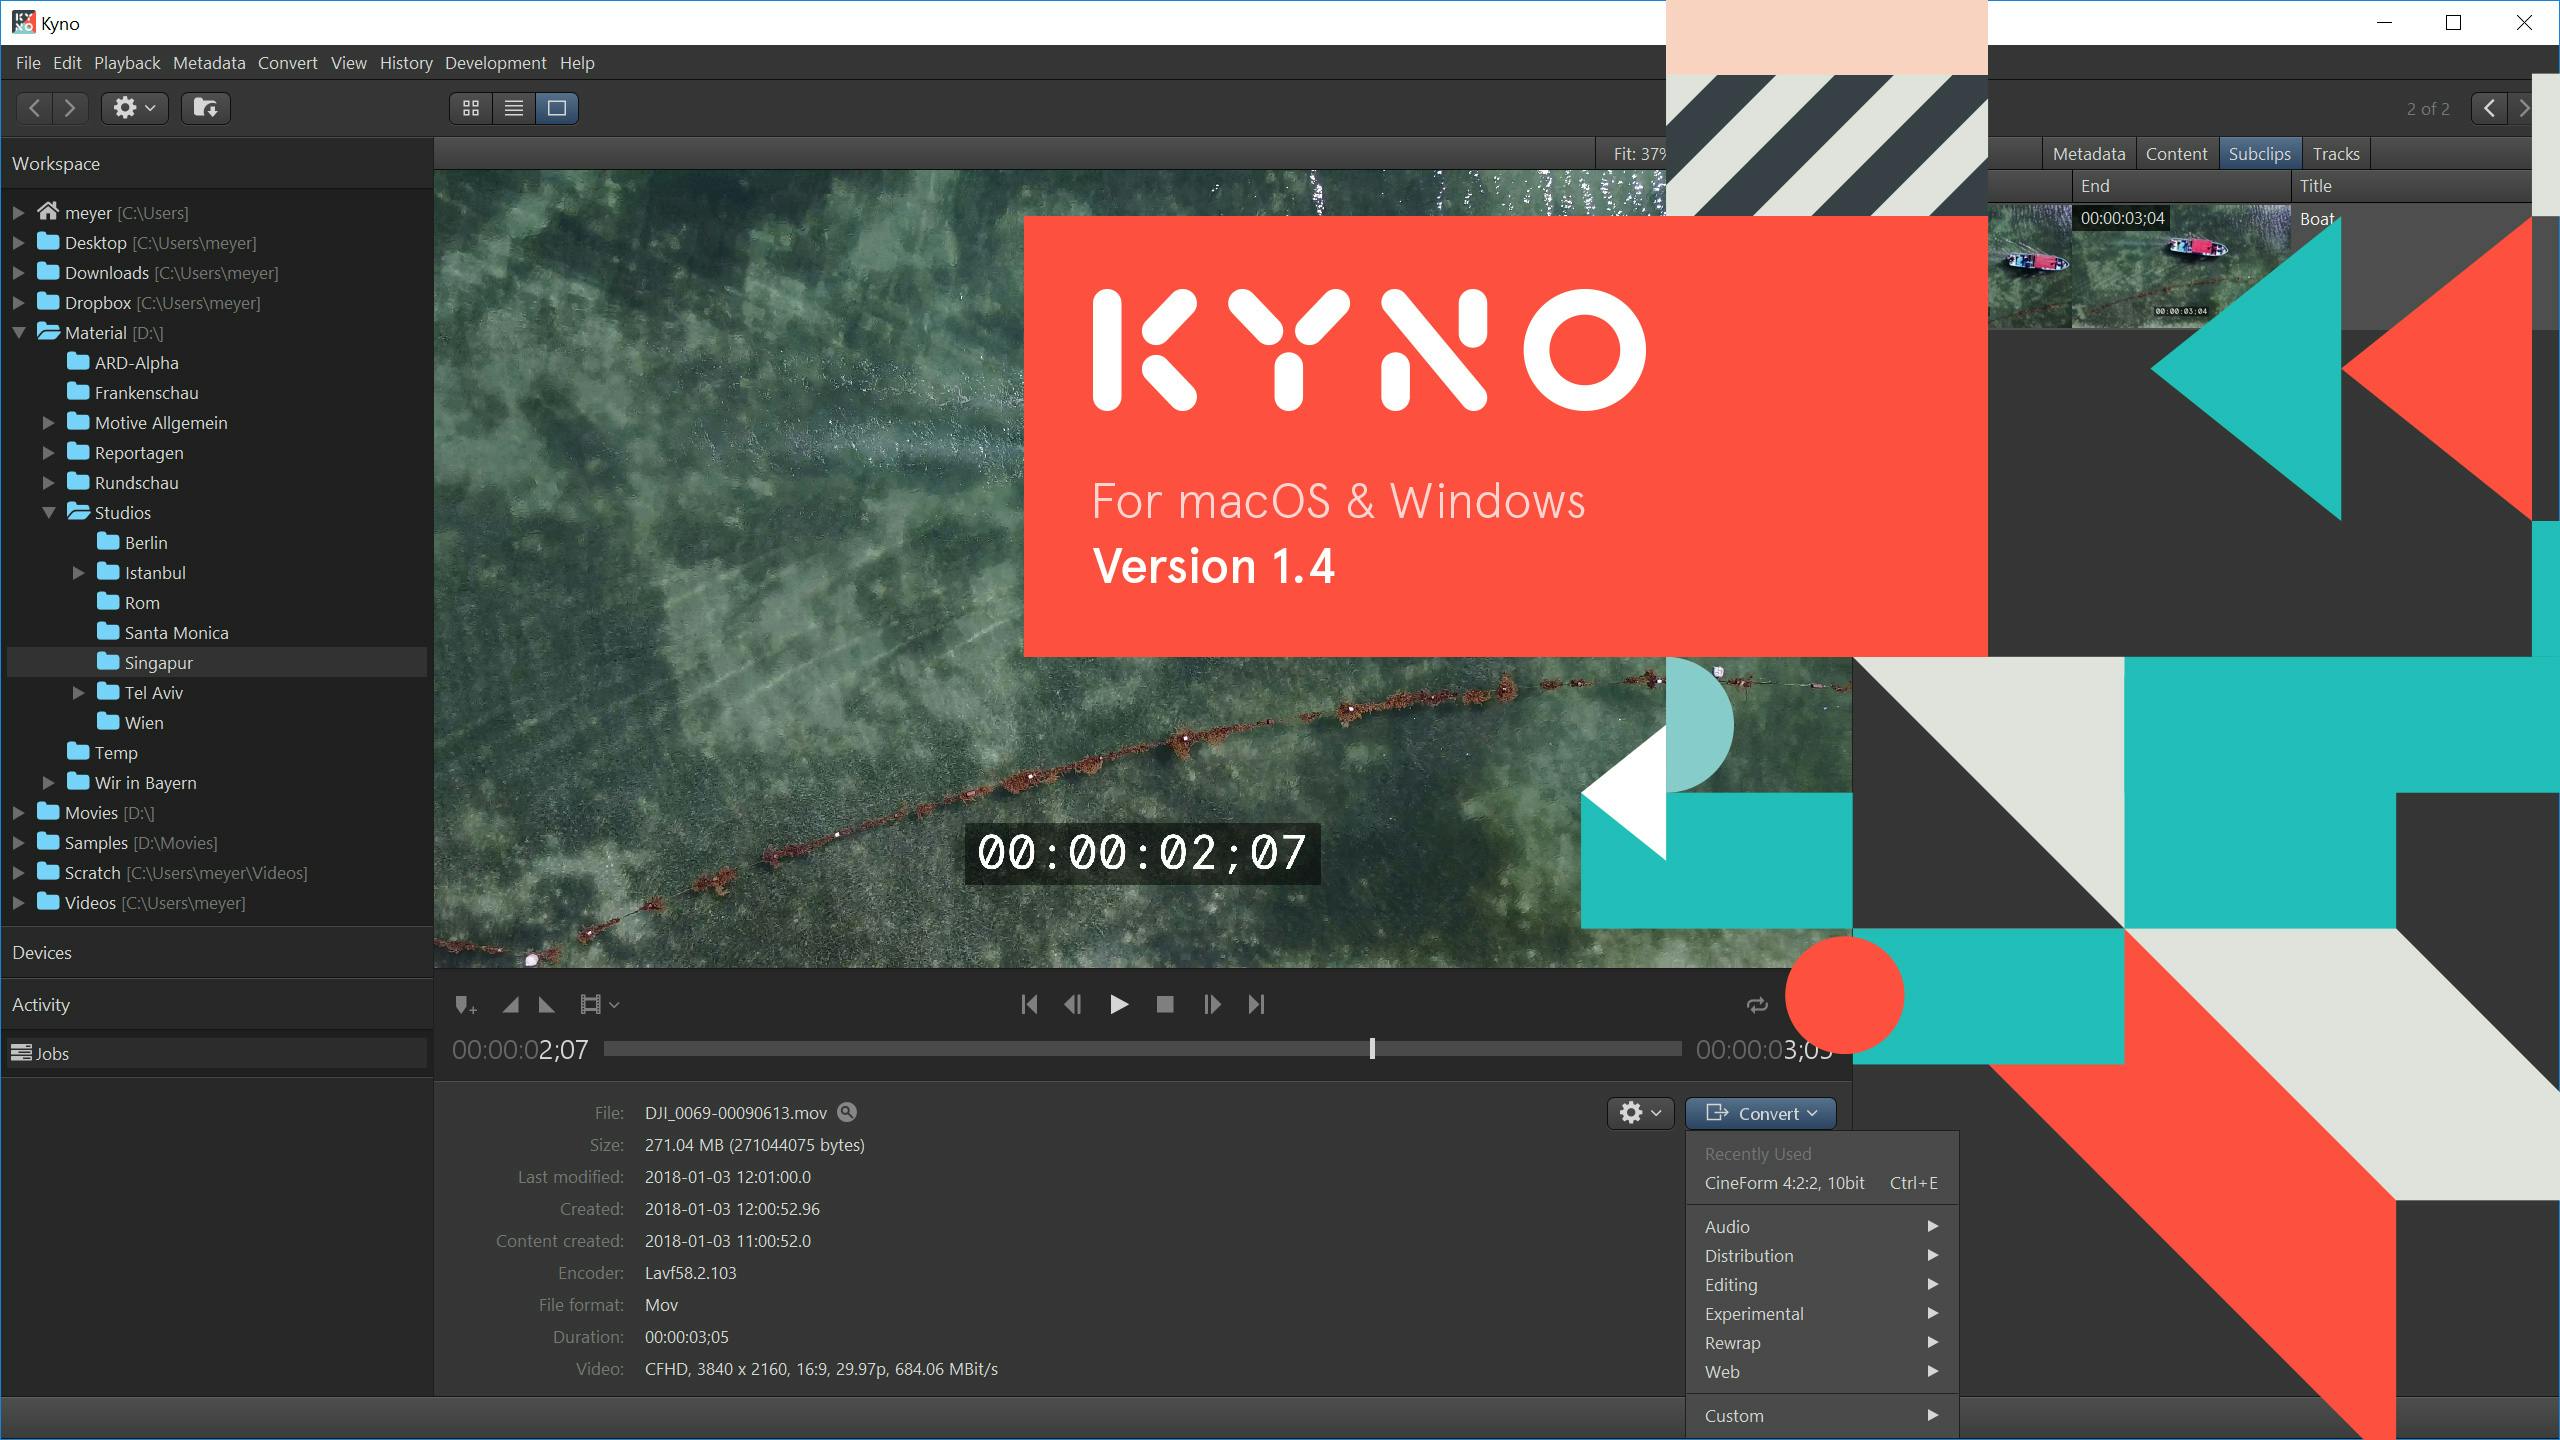Open the Playback menu
Image resolution: width=2560 pixels, height=1440 pixels.
coord(127,63)
